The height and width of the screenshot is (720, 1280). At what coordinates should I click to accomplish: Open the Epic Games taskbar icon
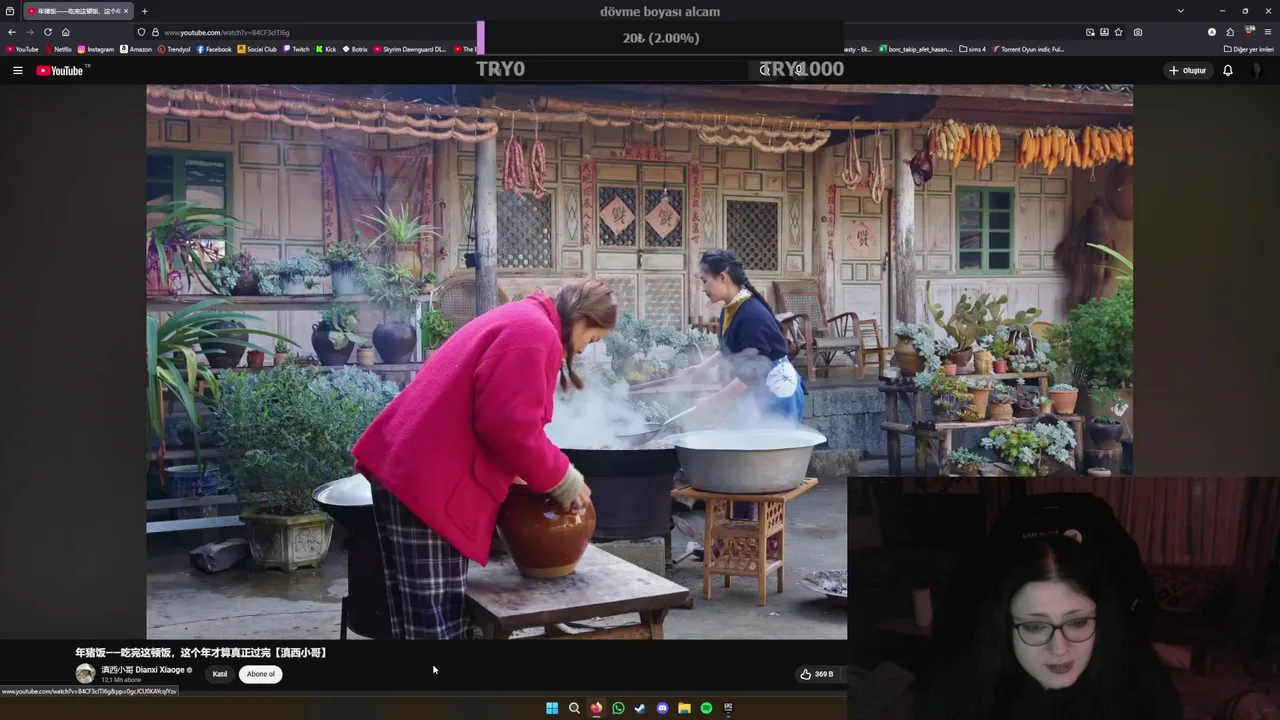(x=728, y=708)
